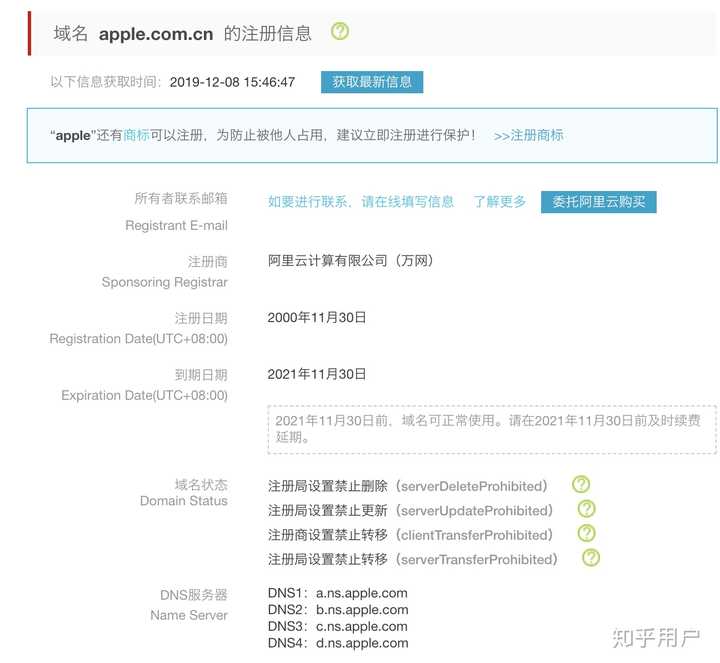Viewport: 720px width, 663px height.
Task: Click Expiration Date(UTC+08:00) label
Action: pyautogui.click(x=145, y=395)
